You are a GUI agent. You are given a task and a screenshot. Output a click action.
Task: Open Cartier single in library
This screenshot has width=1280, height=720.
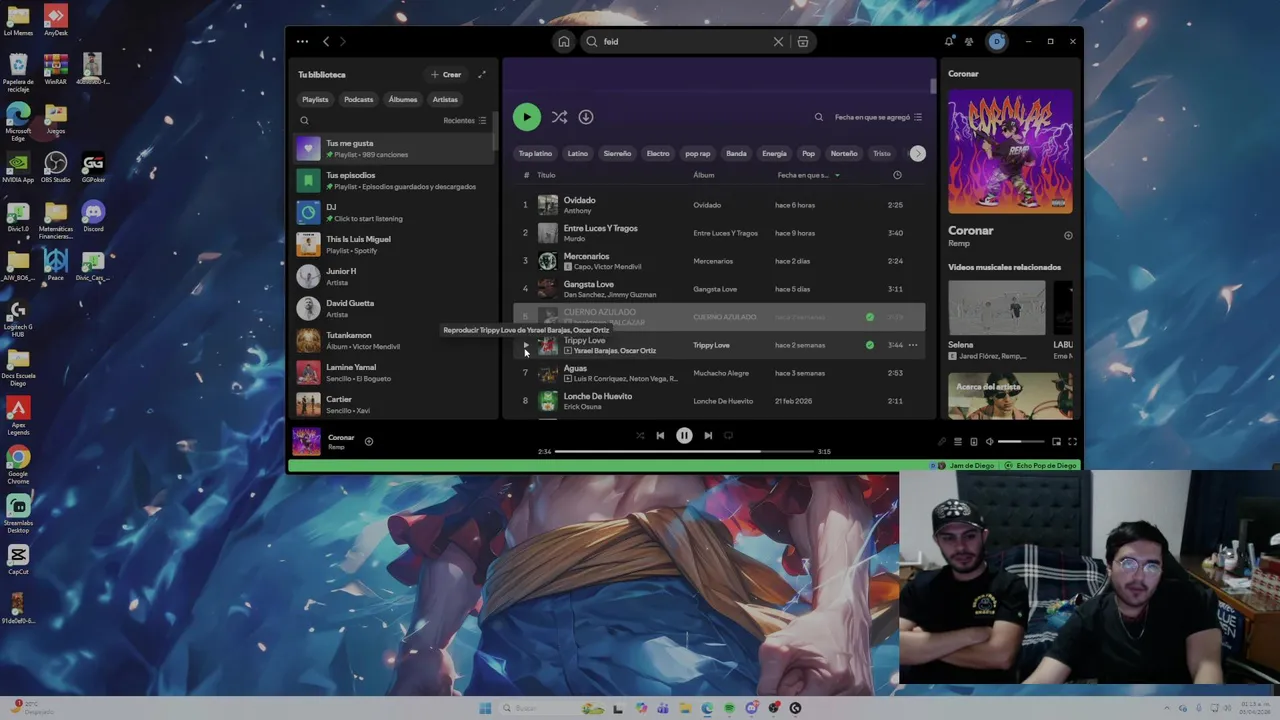pyautogui.click(x=394, y=404)
